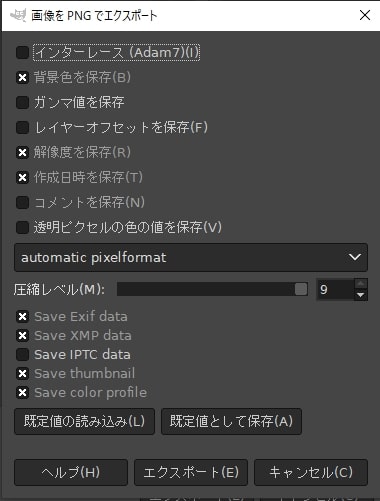Uncheck Save XMP data
This screenshot has height=501, width=380.
[x=22, y=335]
